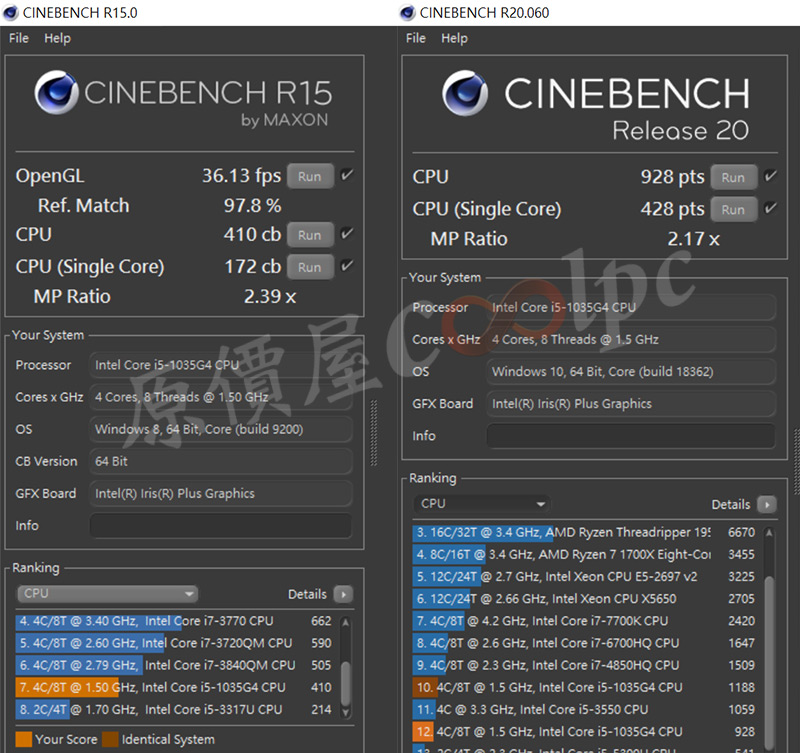Open the Help menu in Cinebench R15
Screen dimensions: 800x753
coord(57,38)
